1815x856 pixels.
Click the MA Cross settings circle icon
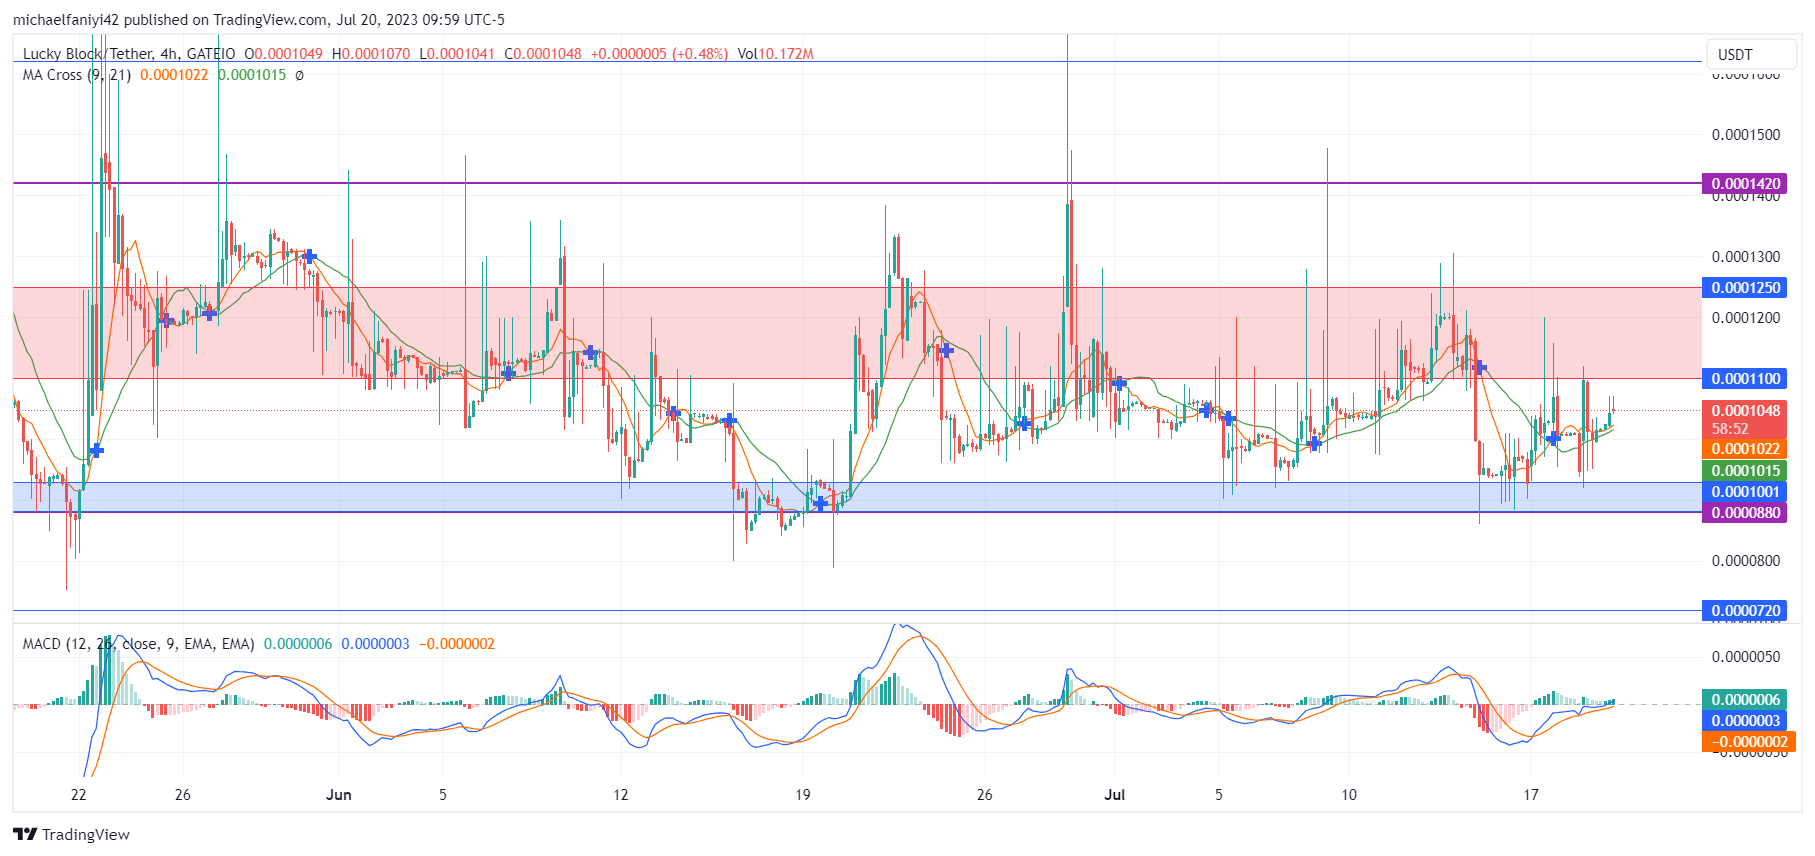(299, 75)
